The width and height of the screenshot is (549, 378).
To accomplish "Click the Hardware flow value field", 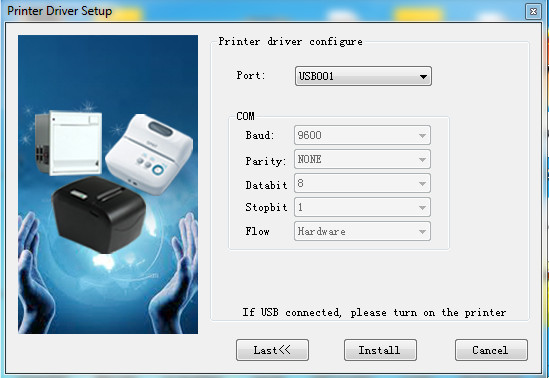I will (362, 231).
